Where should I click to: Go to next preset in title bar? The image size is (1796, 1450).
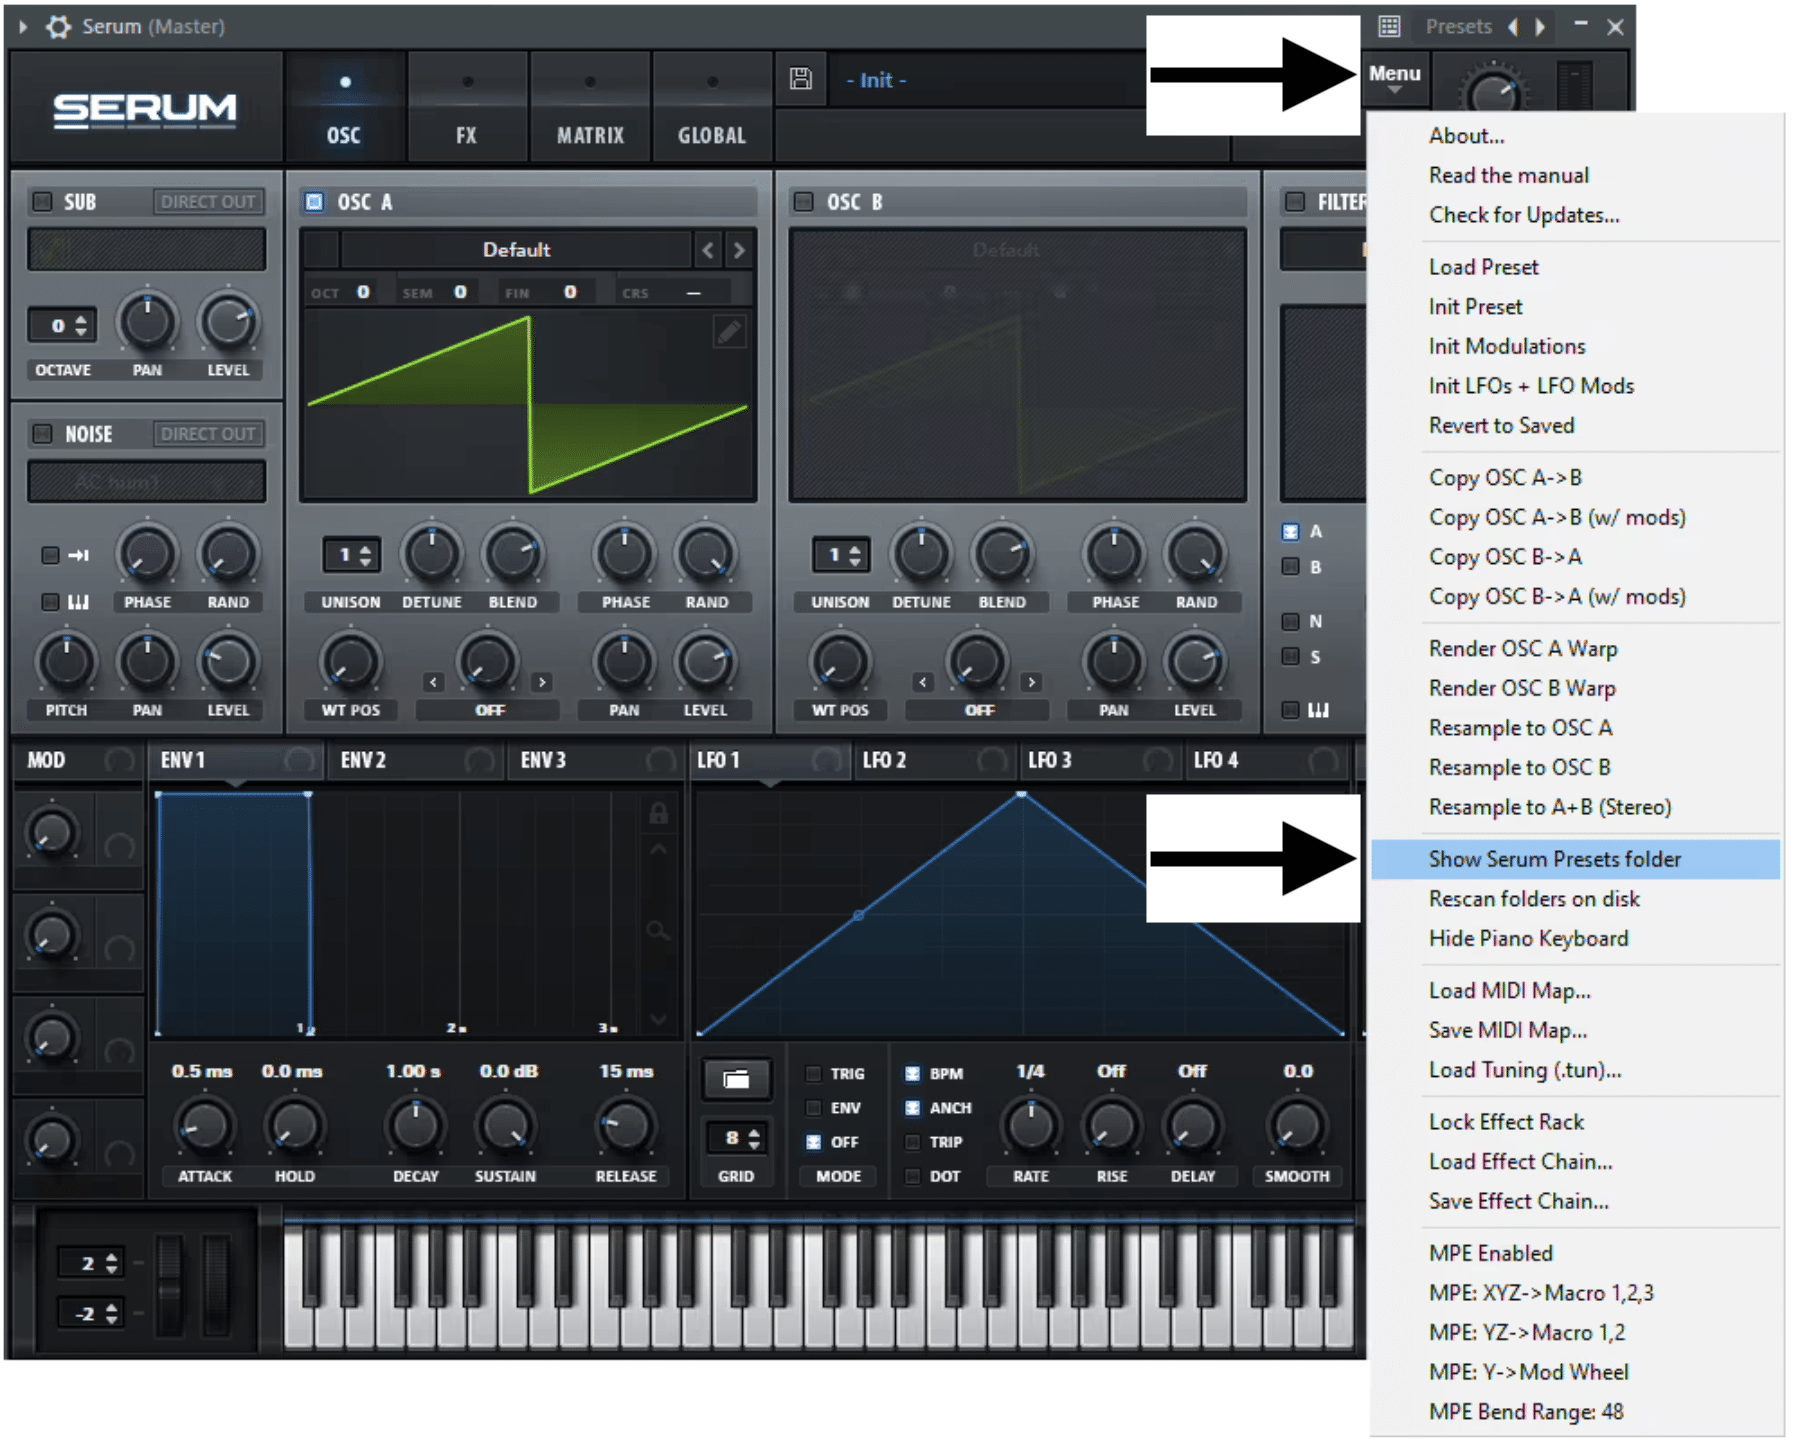coord(1540,26)
